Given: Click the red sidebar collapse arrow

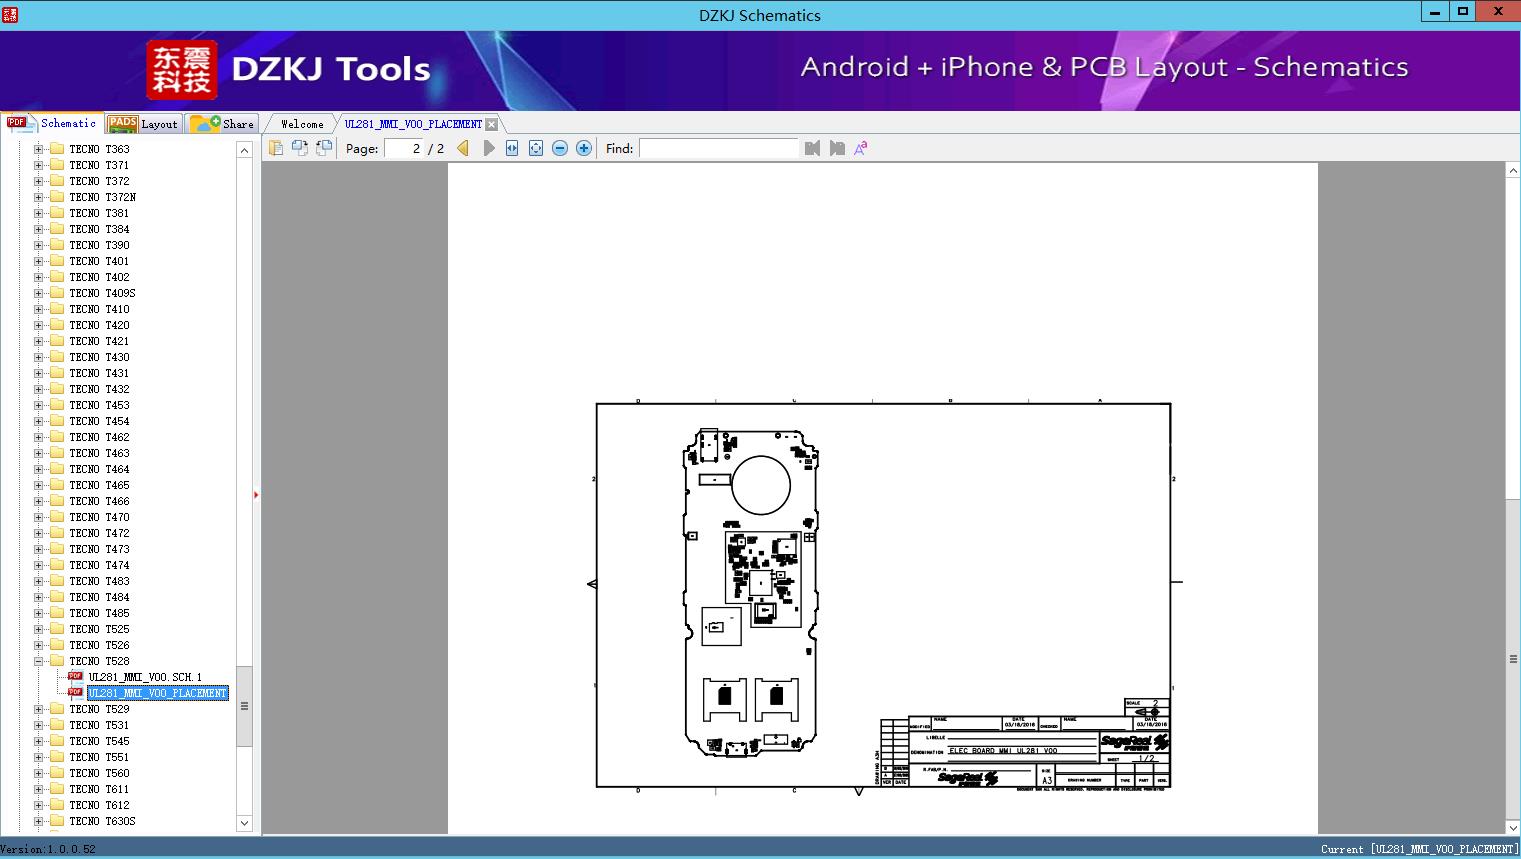Looking at the screenshot, I should coord(256,495).
